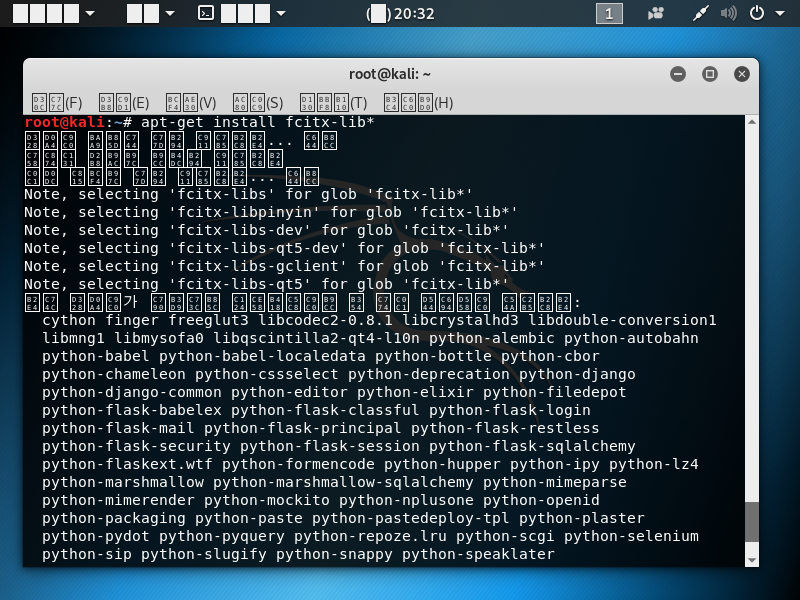Click the 'libdouble-conversion1' package name
Viewport: 800px width, 600px height.
(x=622, y=320)
